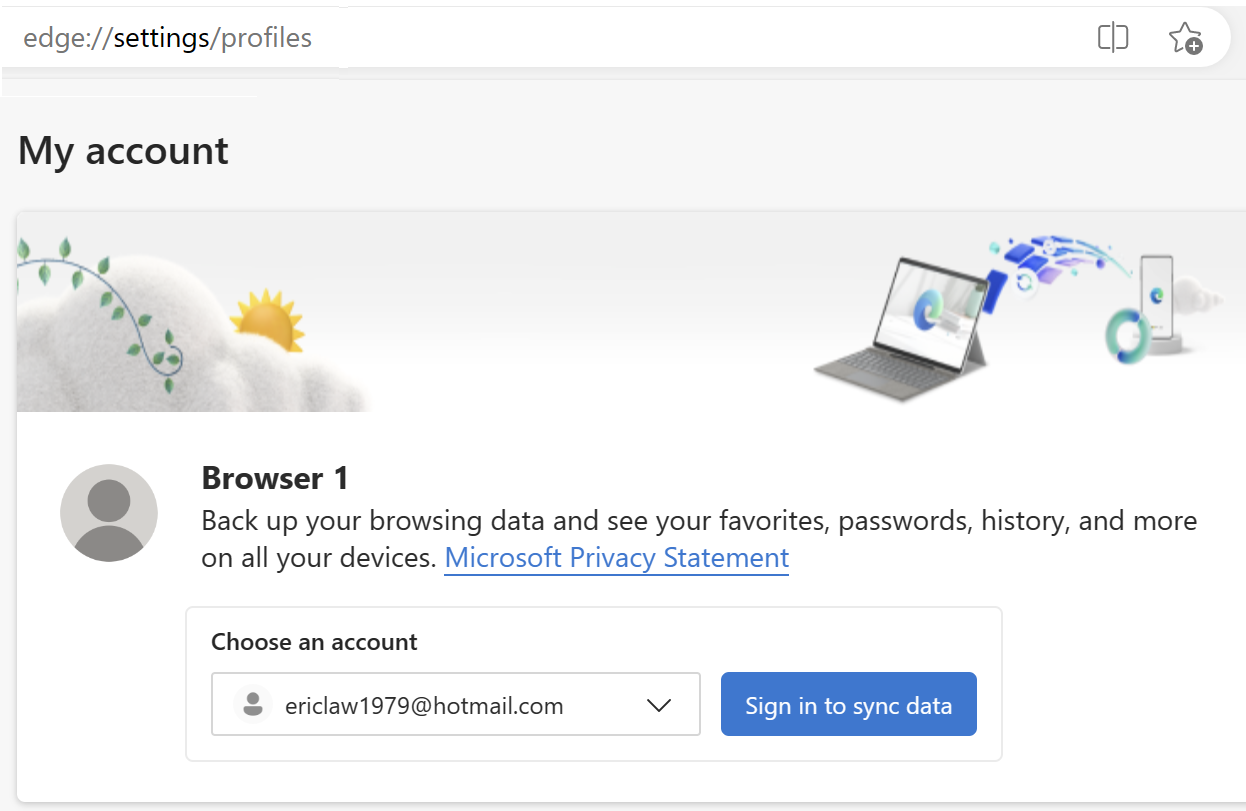This screenshot has width=1246, height=811.
Task: Click the large gray profile avatar
Action: point(109,512)
